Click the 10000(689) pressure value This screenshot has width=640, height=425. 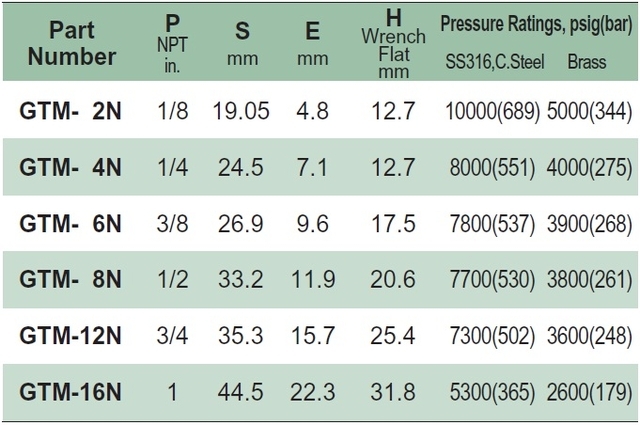point(493,111)
